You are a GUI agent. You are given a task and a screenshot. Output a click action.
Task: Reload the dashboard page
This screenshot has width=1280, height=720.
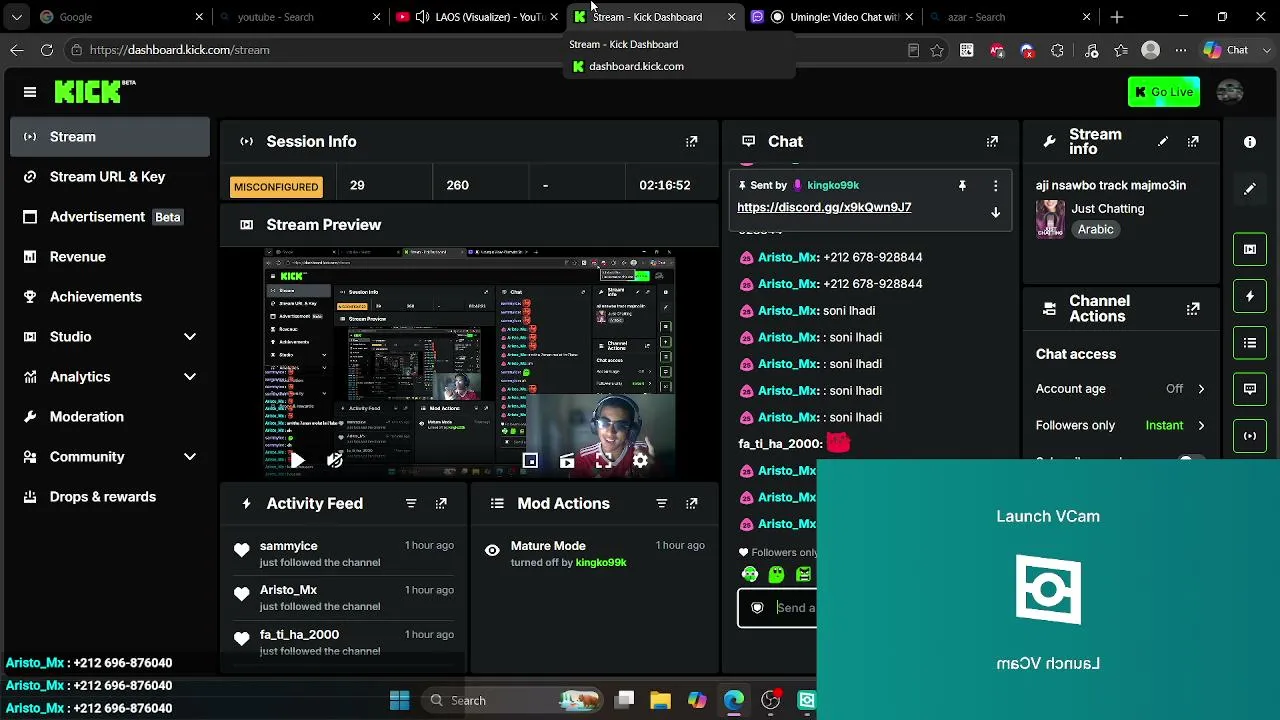47,50
